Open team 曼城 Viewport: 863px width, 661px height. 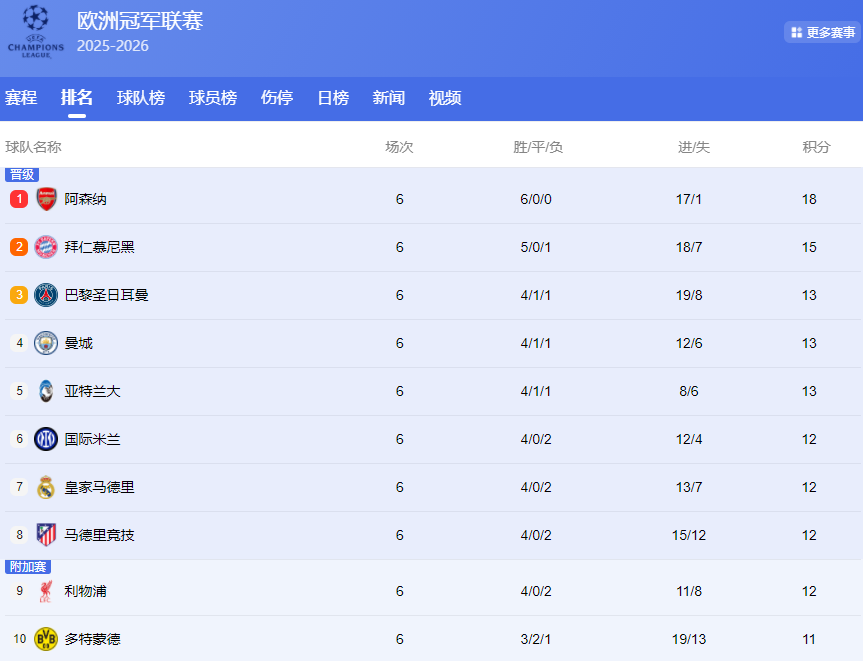coord(79,343)
